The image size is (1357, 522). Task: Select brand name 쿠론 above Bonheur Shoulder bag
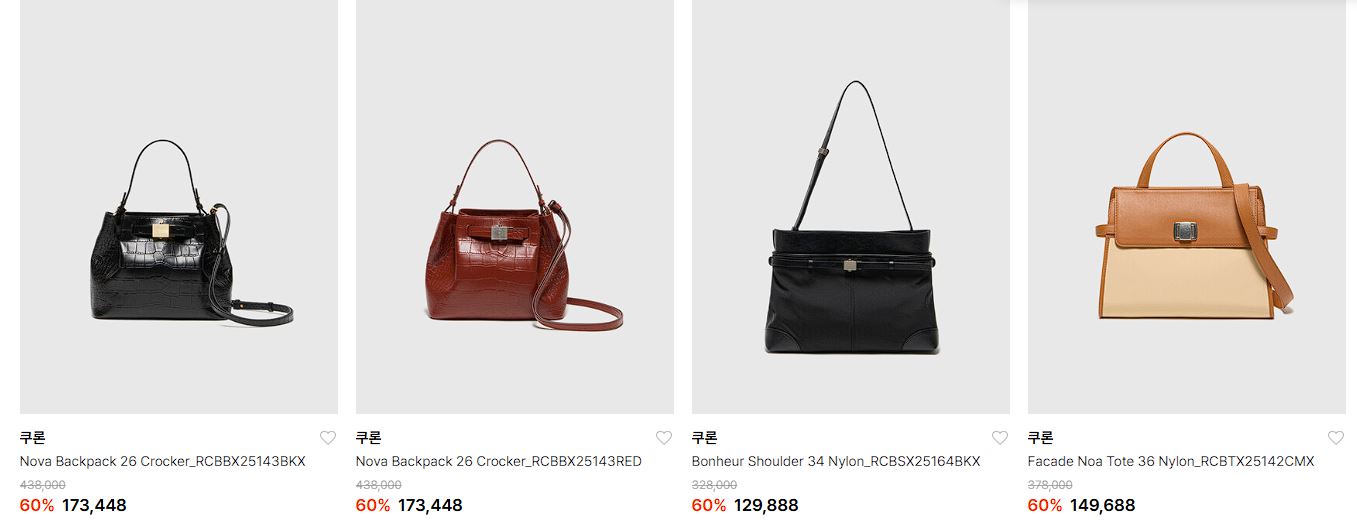705,438
